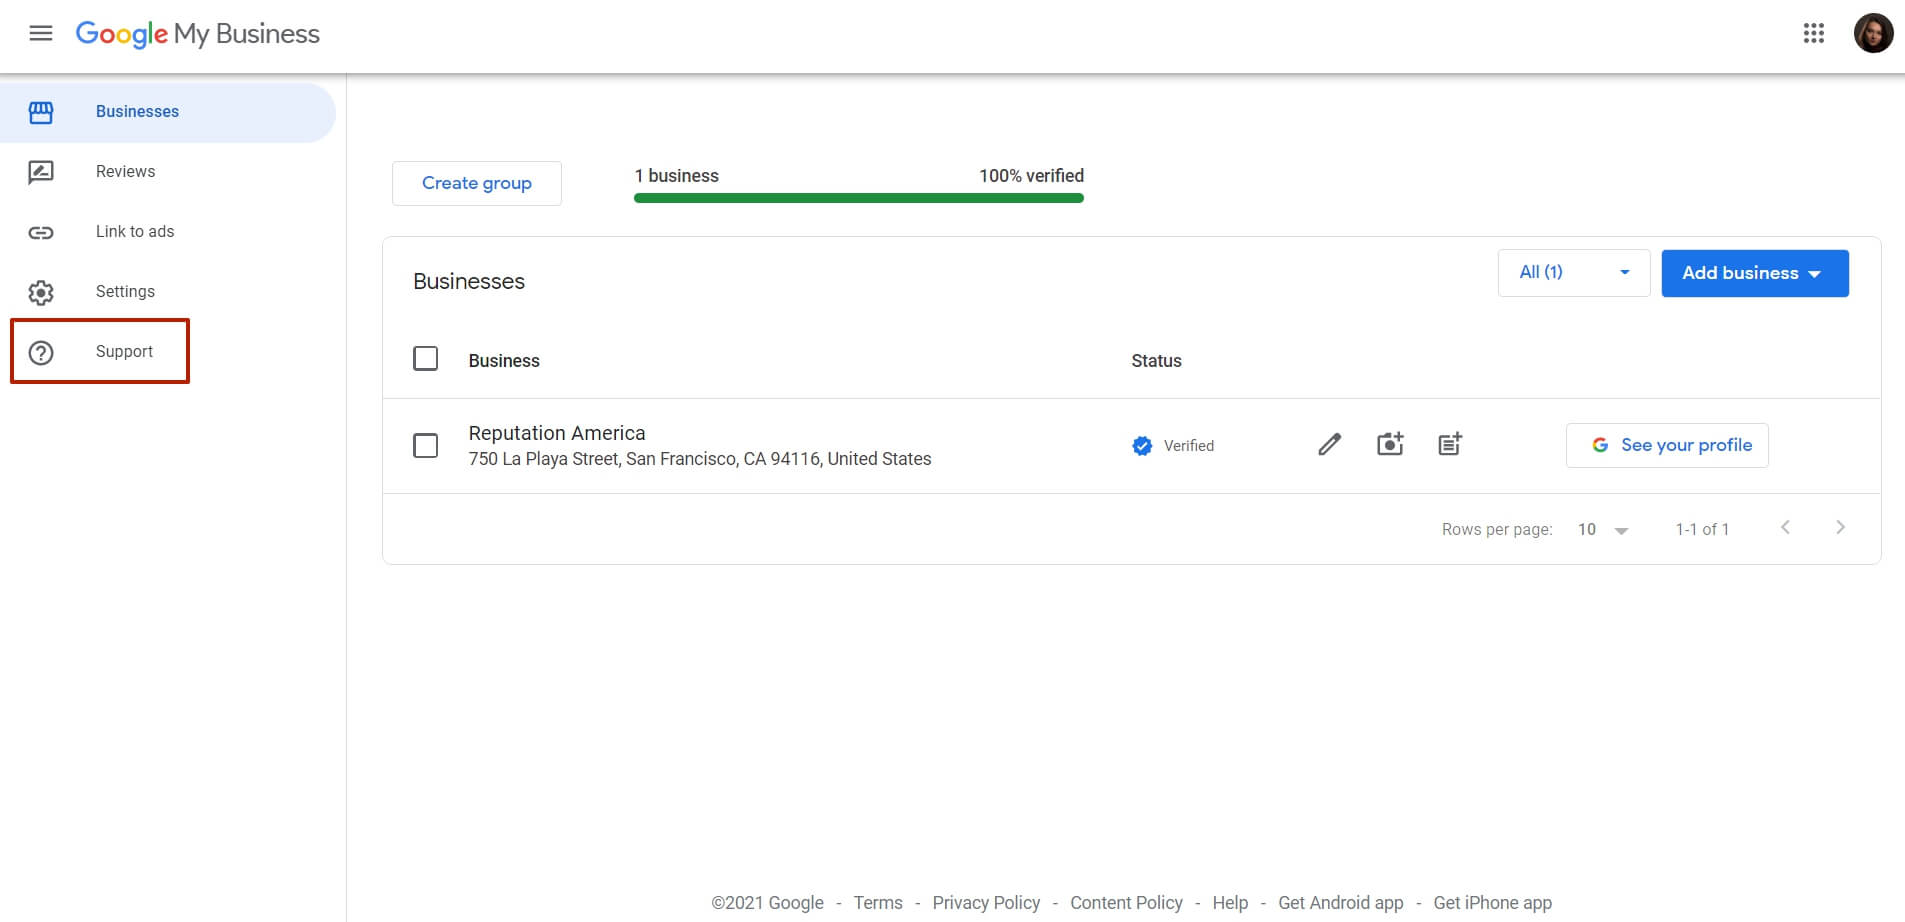Screen dimensions: 1905x922
Task: Click the Businesses table heading
Action: click(469, 282)
